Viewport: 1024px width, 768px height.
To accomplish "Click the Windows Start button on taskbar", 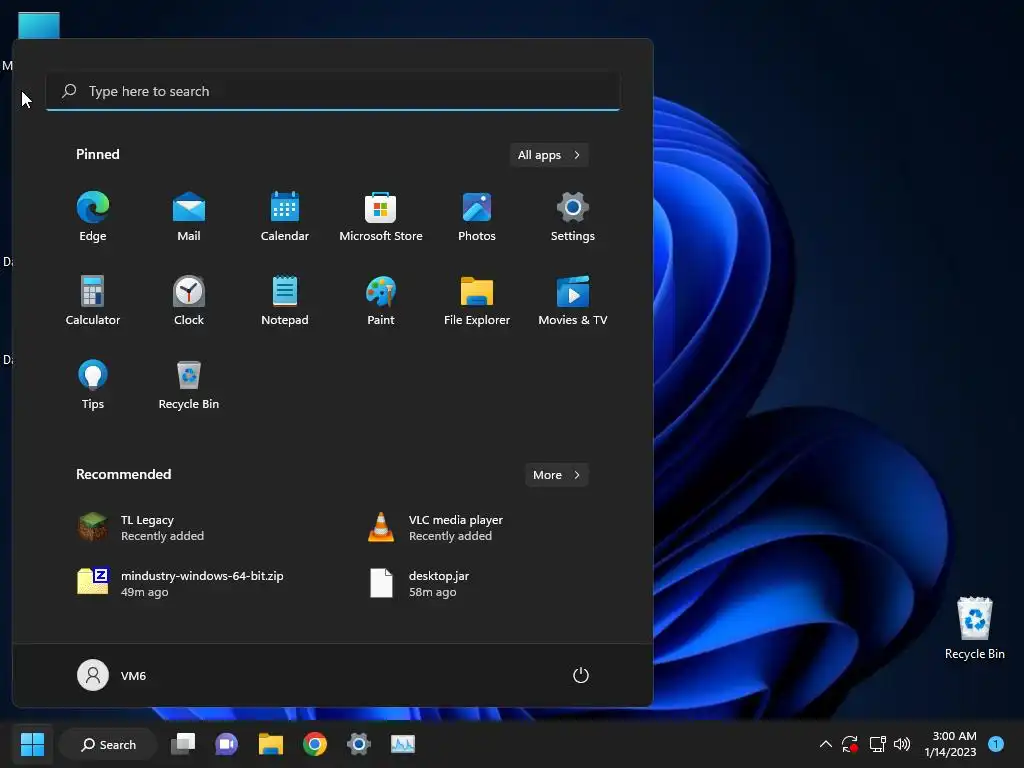I will tap(32, 744).
